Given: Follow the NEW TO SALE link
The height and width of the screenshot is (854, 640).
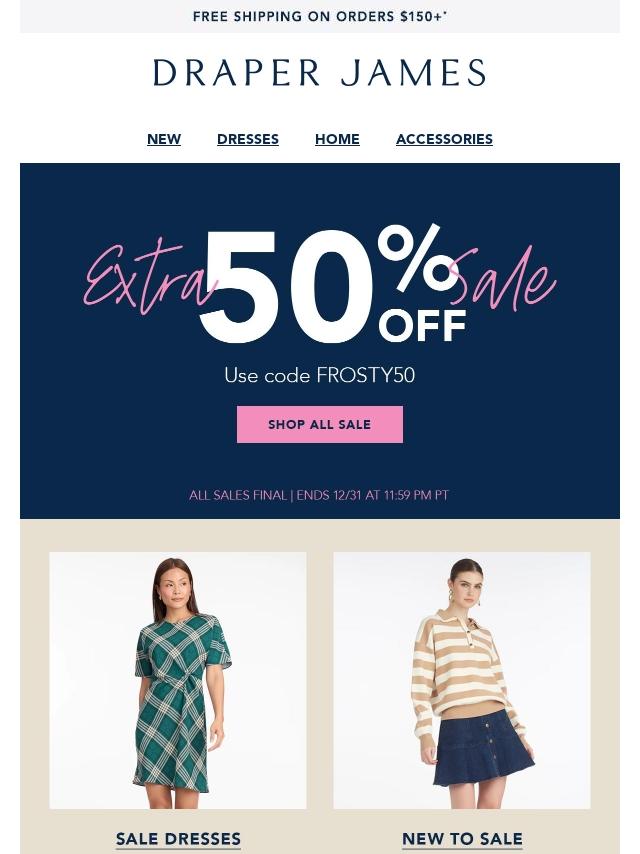Looking at the screenshot, I should coord(462,839).
